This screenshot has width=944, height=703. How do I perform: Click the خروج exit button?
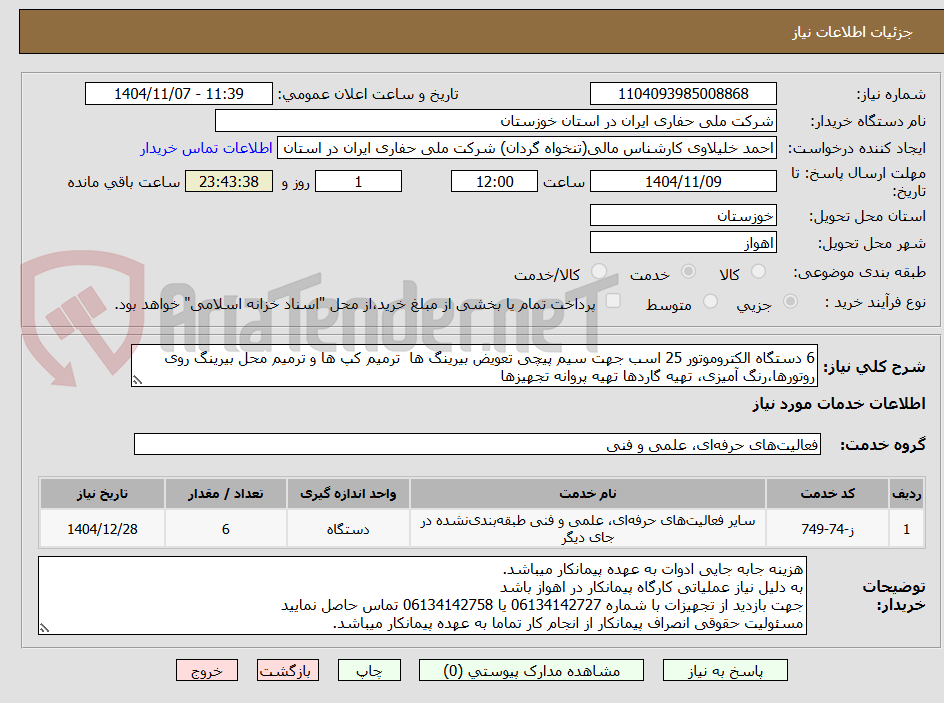click(x=207, y=670)
